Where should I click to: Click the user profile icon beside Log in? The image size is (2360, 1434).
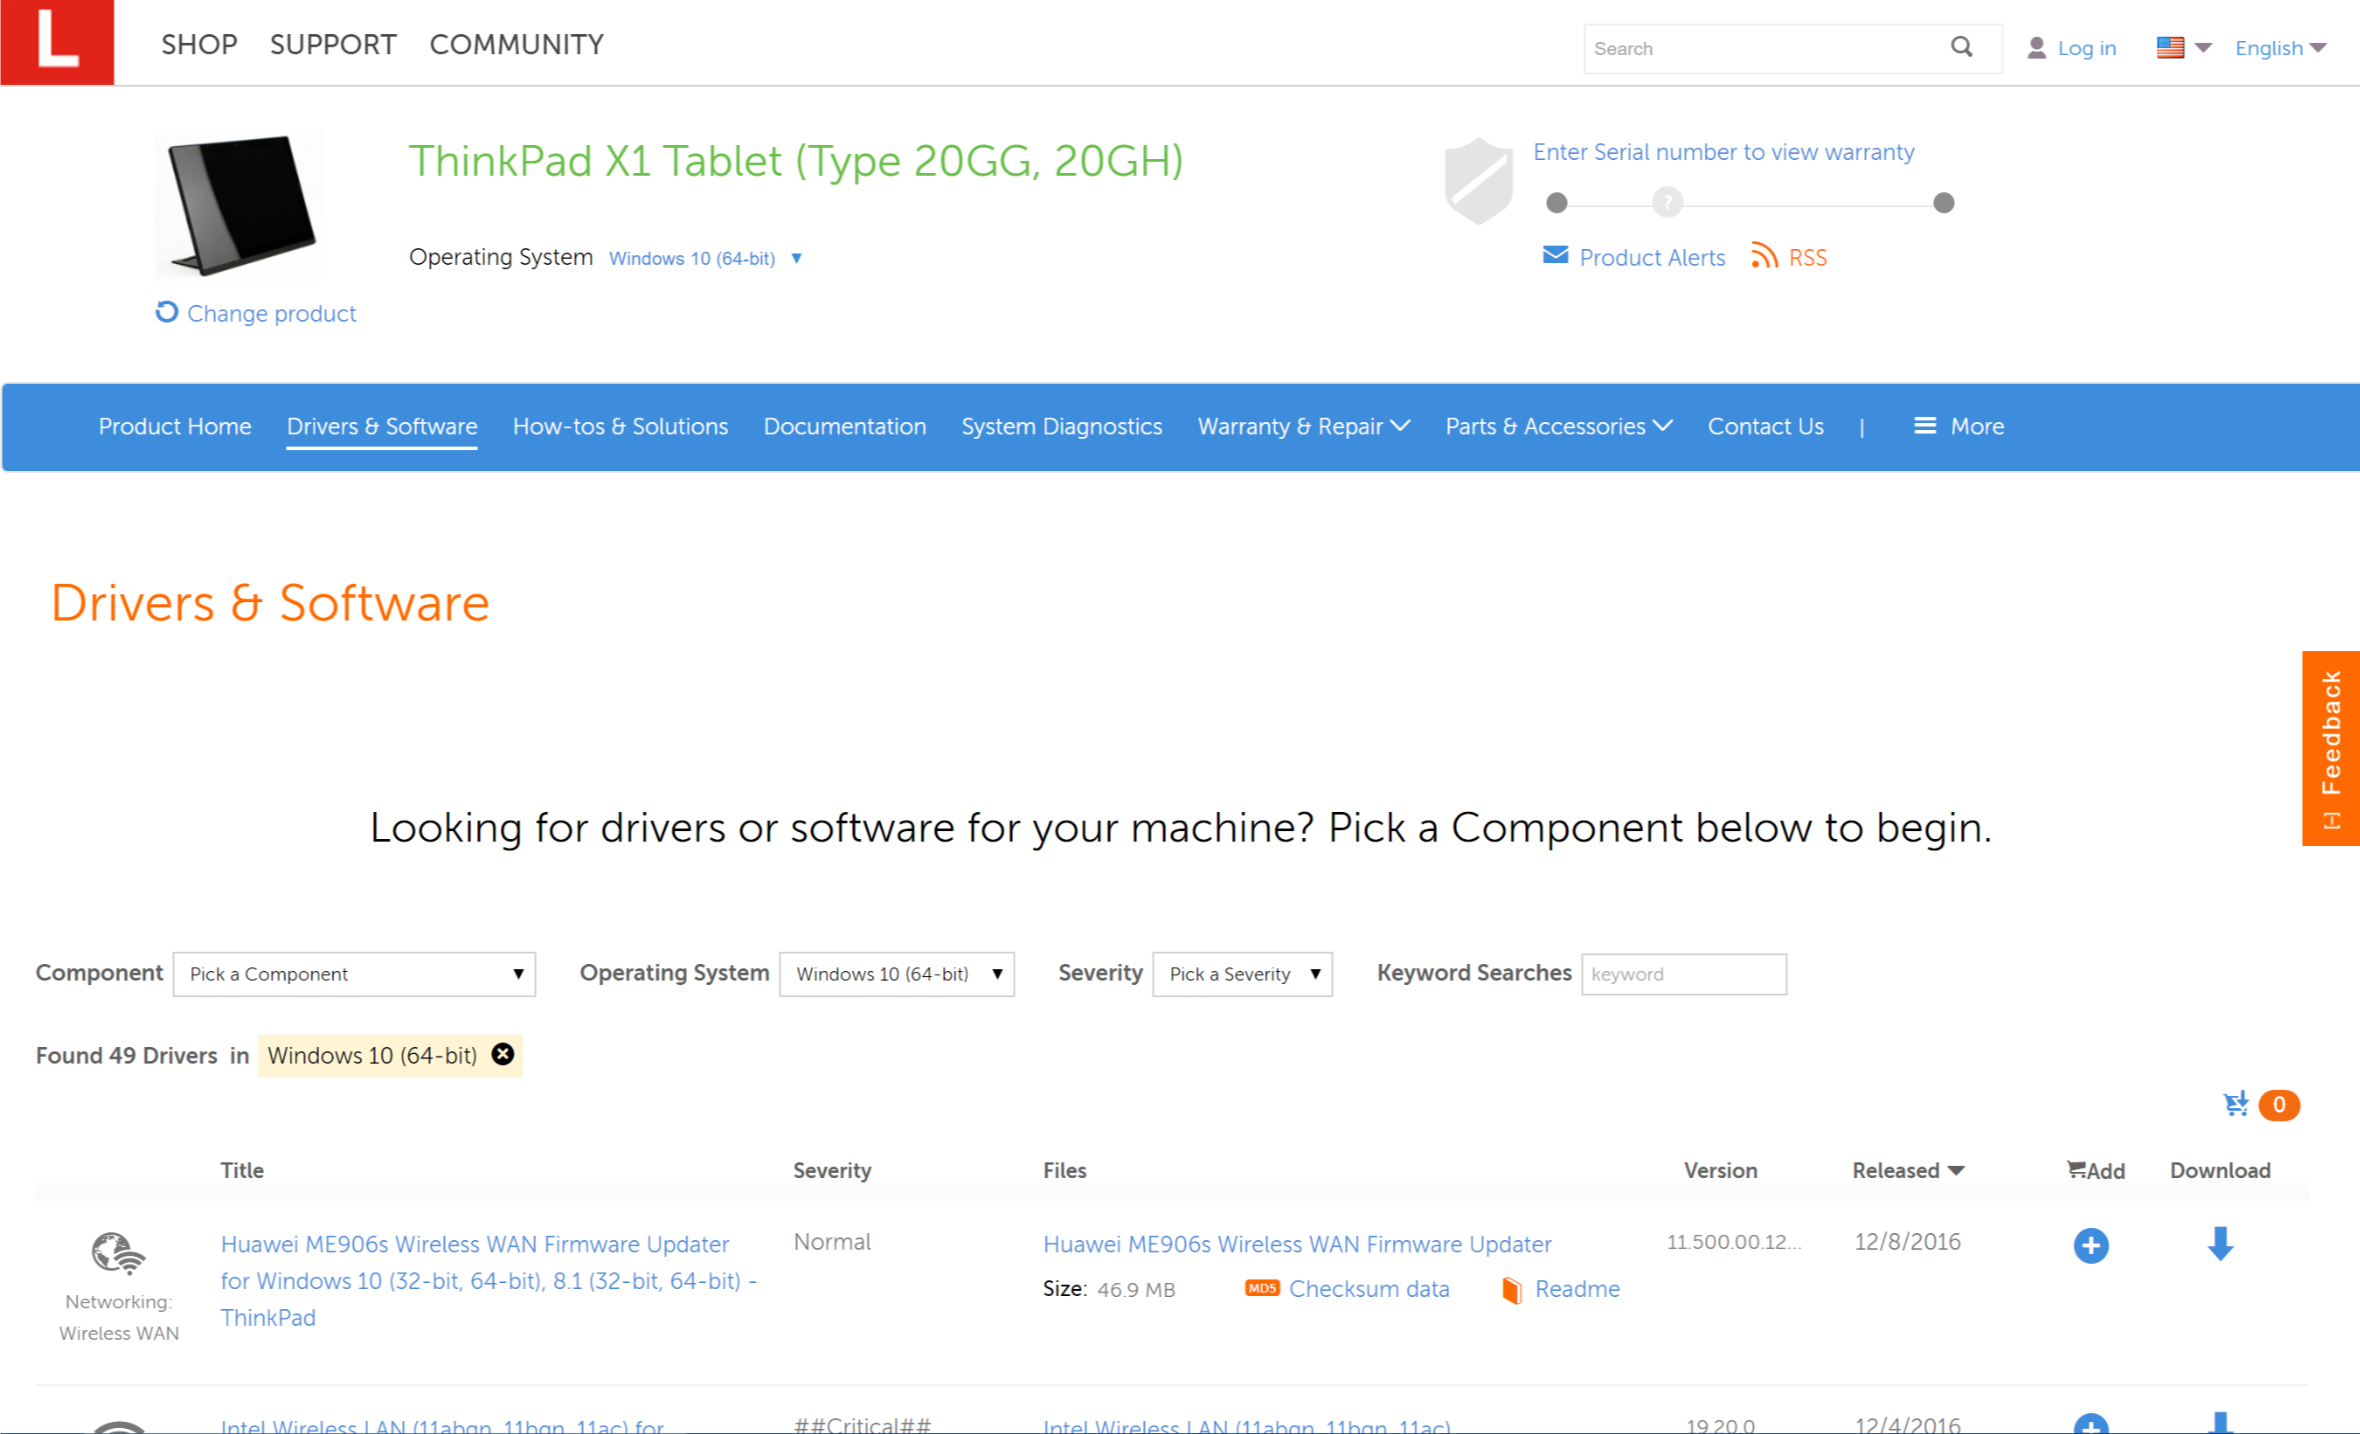(x=2036, y=48)
